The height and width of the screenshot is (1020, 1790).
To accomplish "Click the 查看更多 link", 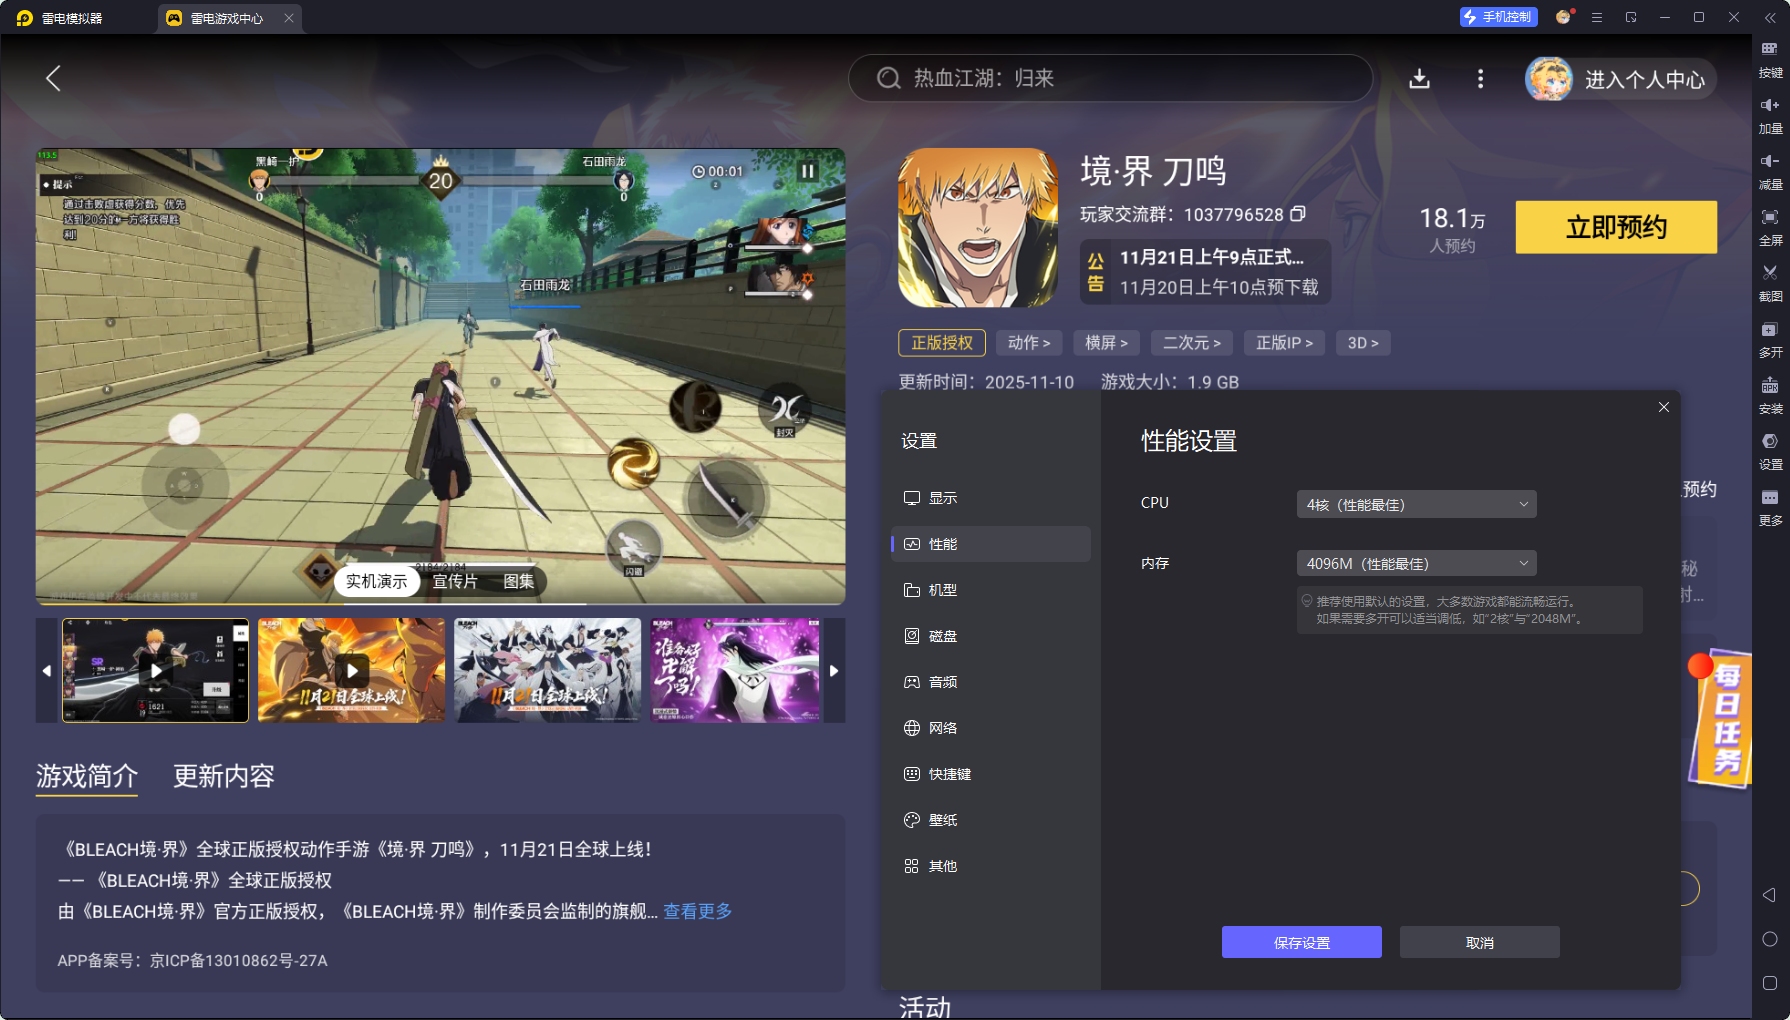I will (698, 911).
